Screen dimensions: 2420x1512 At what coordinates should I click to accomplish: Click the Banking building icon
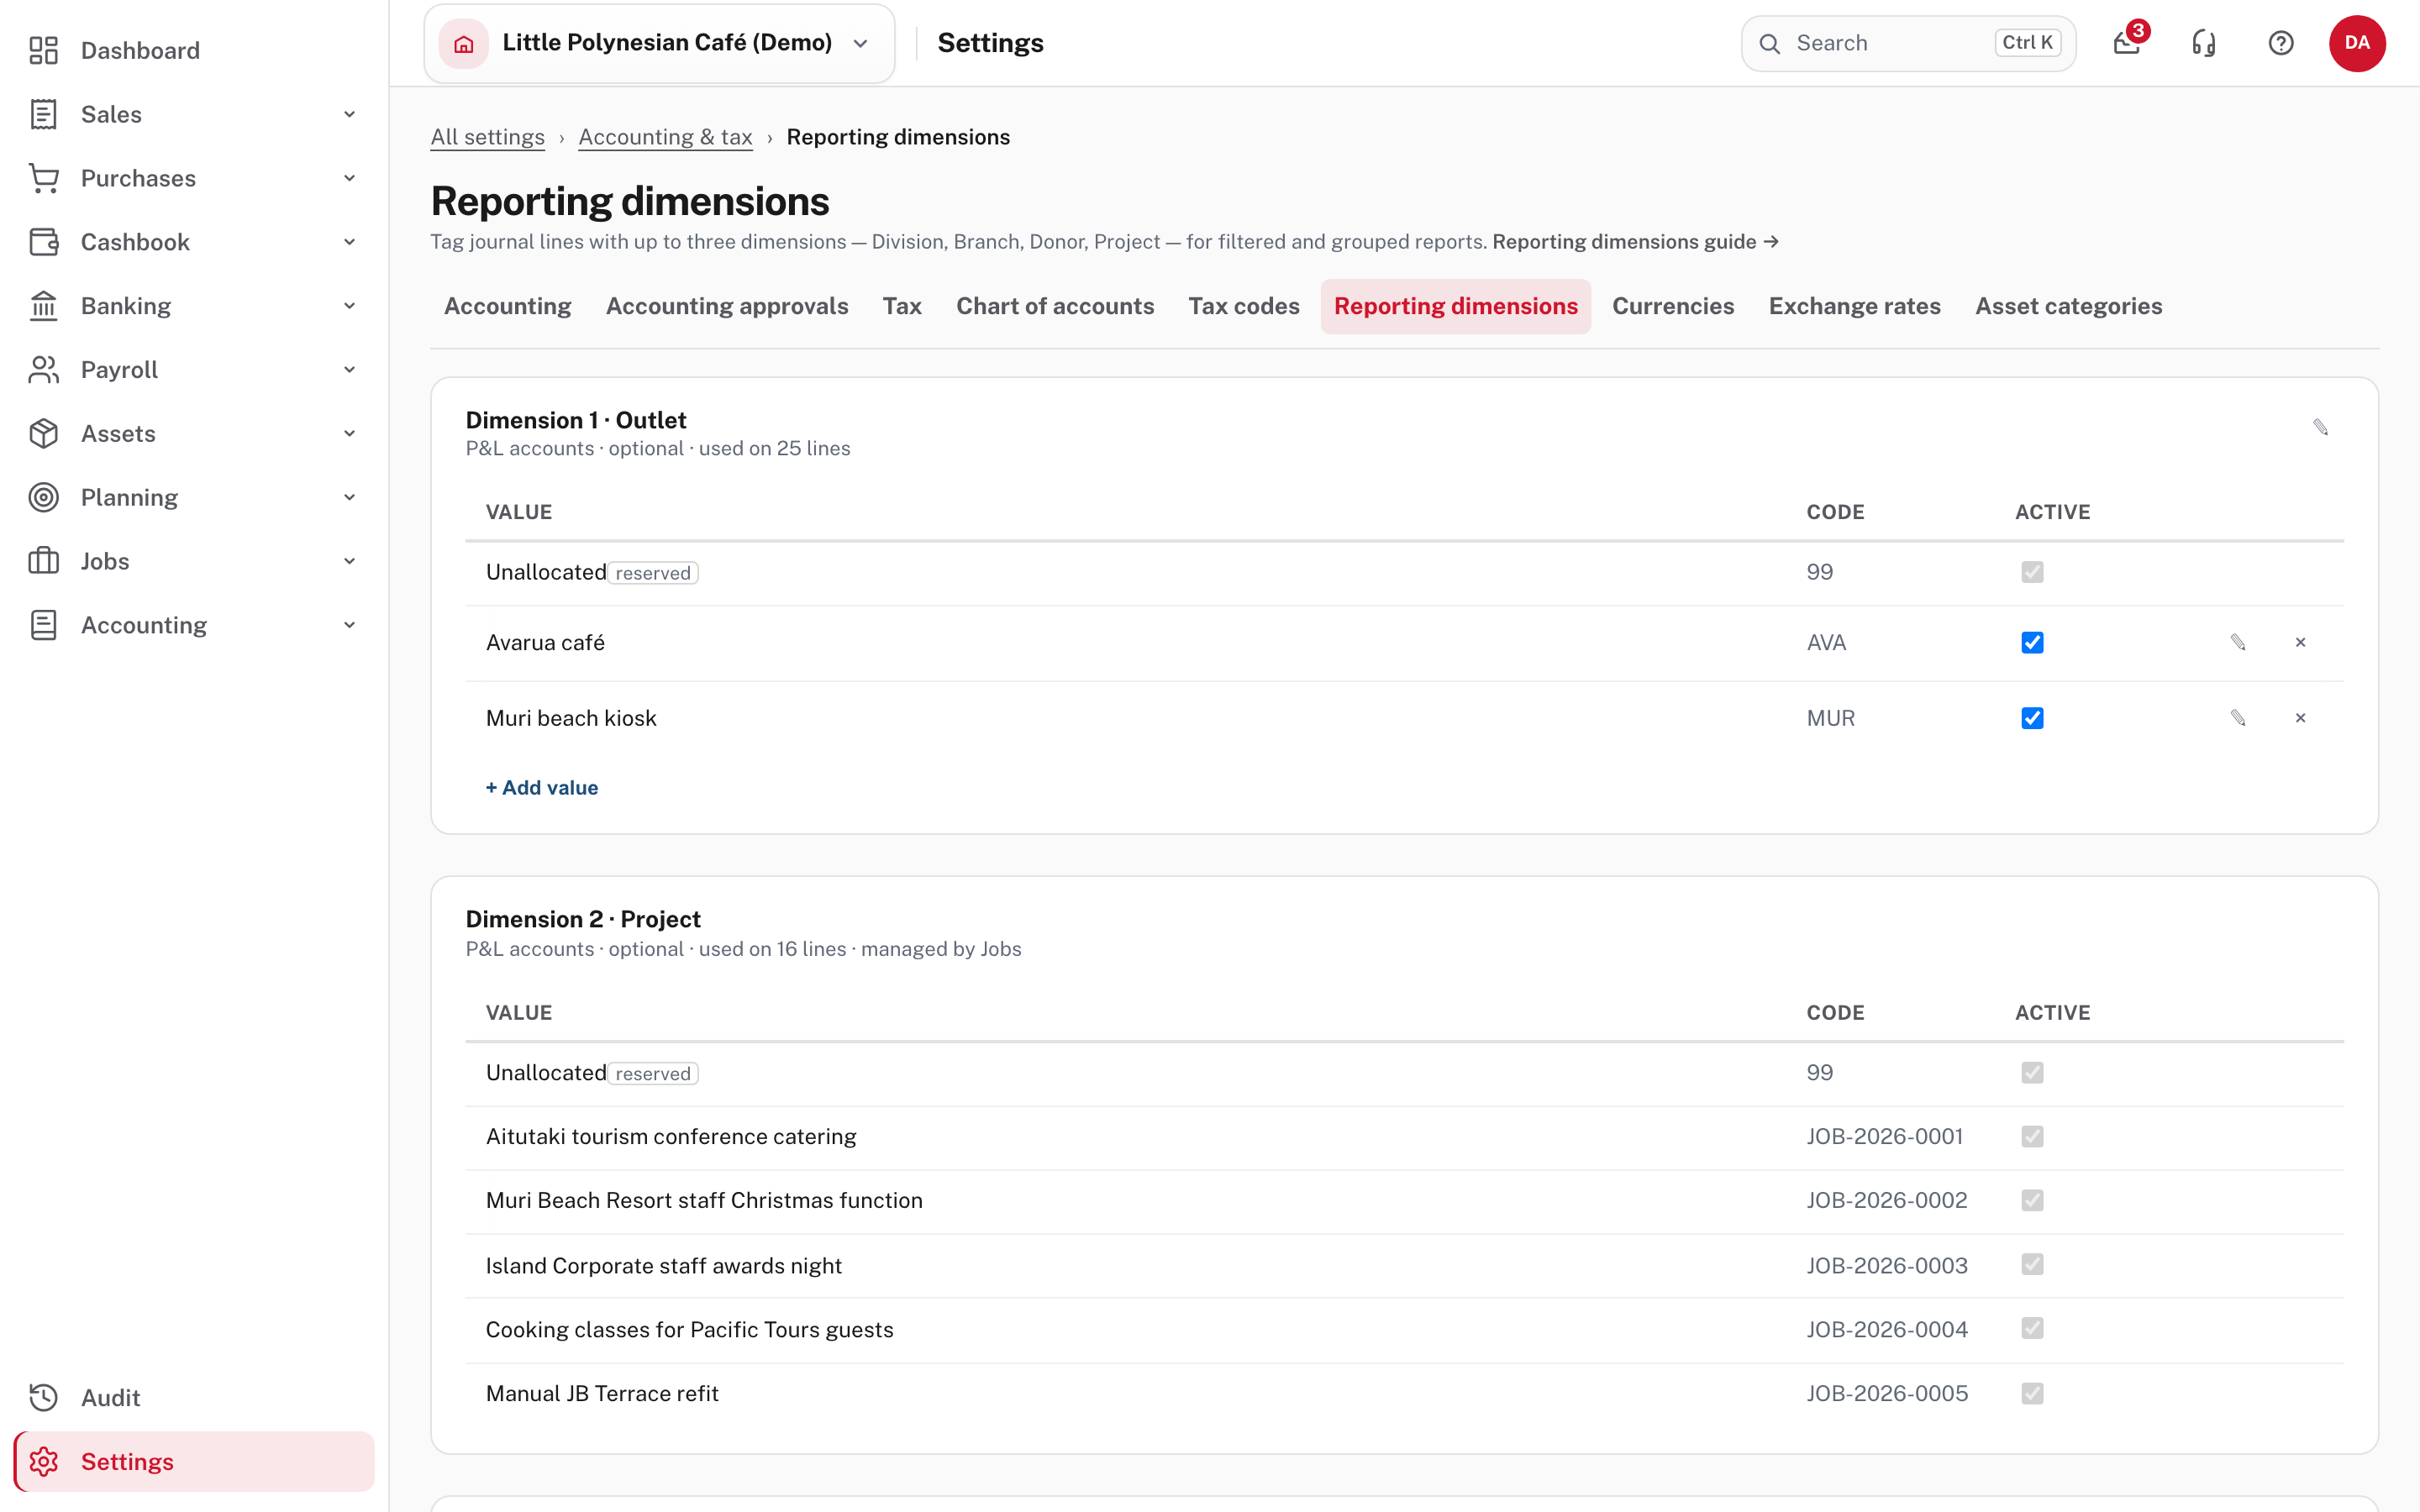(x=44, y=306)
